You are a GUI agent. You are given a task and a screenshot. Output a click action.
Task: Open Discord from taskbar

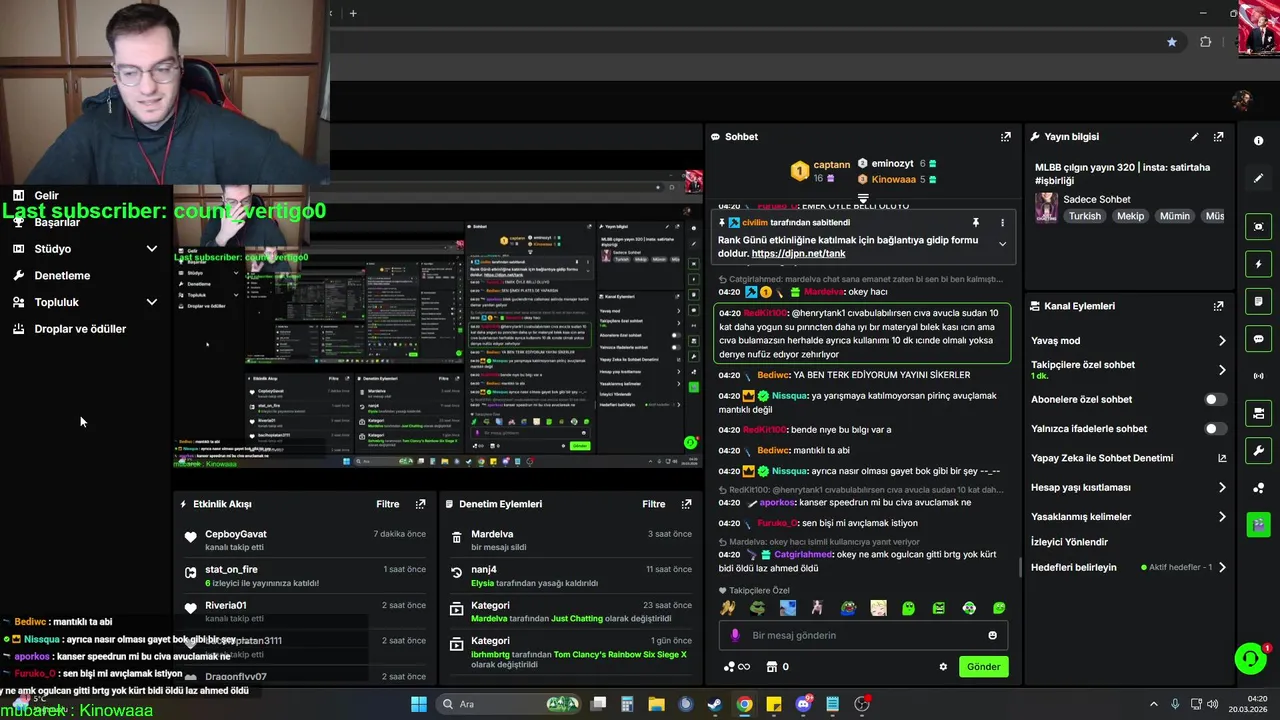click(x=803, y=704)
